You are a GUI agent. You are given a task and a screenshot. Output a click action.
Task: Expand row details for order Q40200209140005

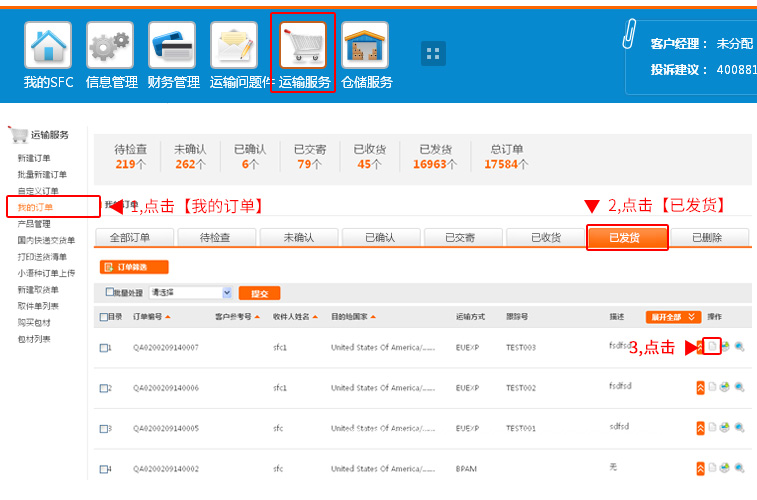pos(700,428)
